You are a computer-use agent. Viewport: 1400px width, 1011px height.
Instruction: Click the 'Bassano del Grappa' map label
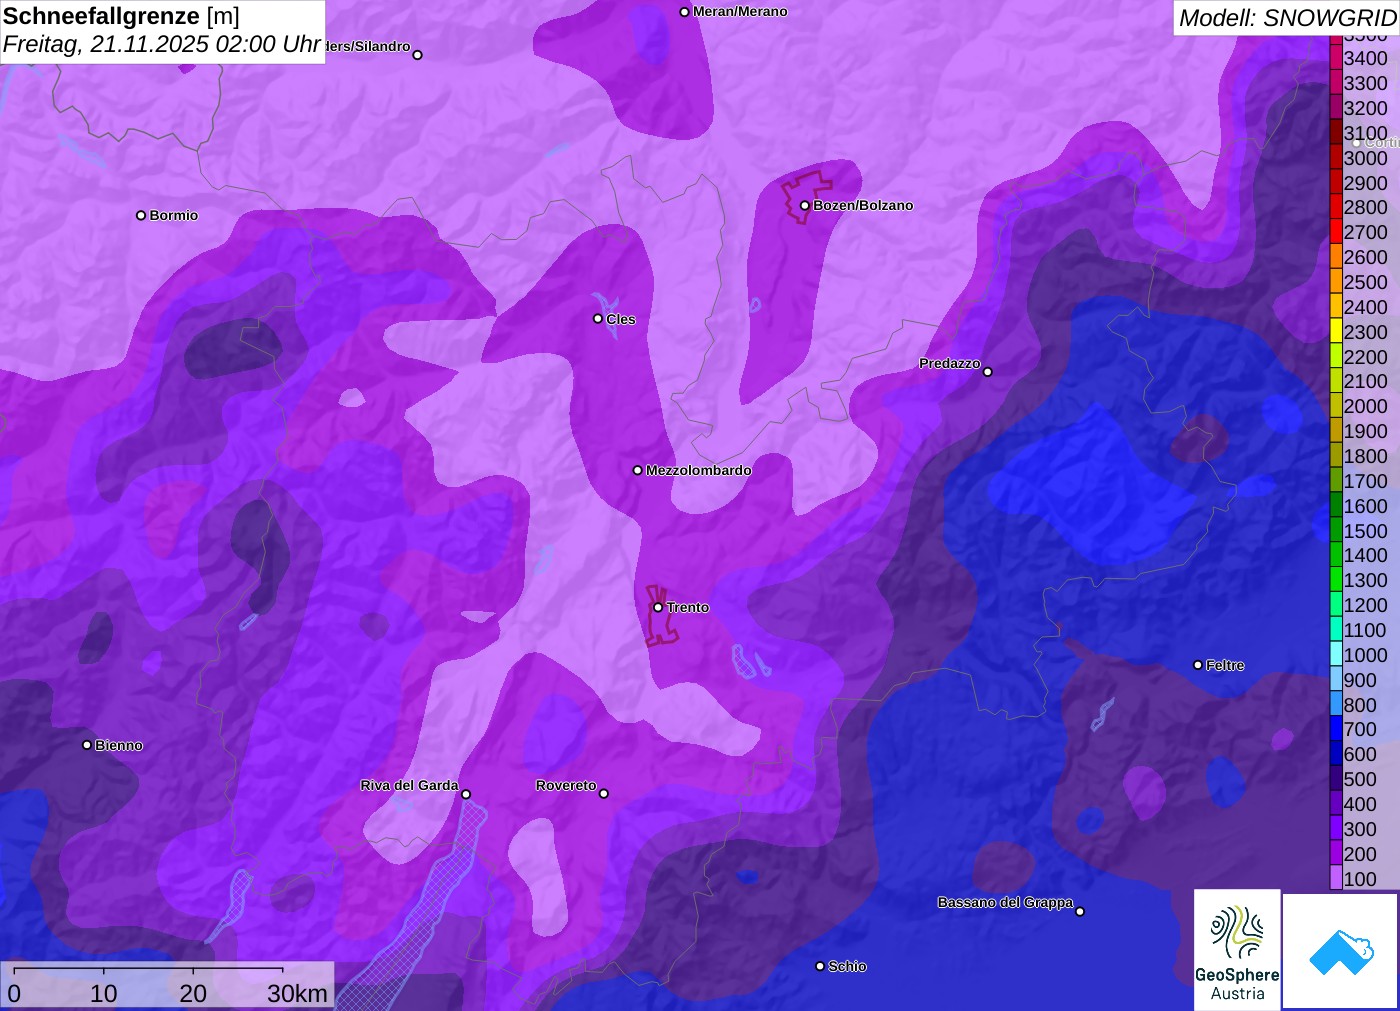point(1005,902)
